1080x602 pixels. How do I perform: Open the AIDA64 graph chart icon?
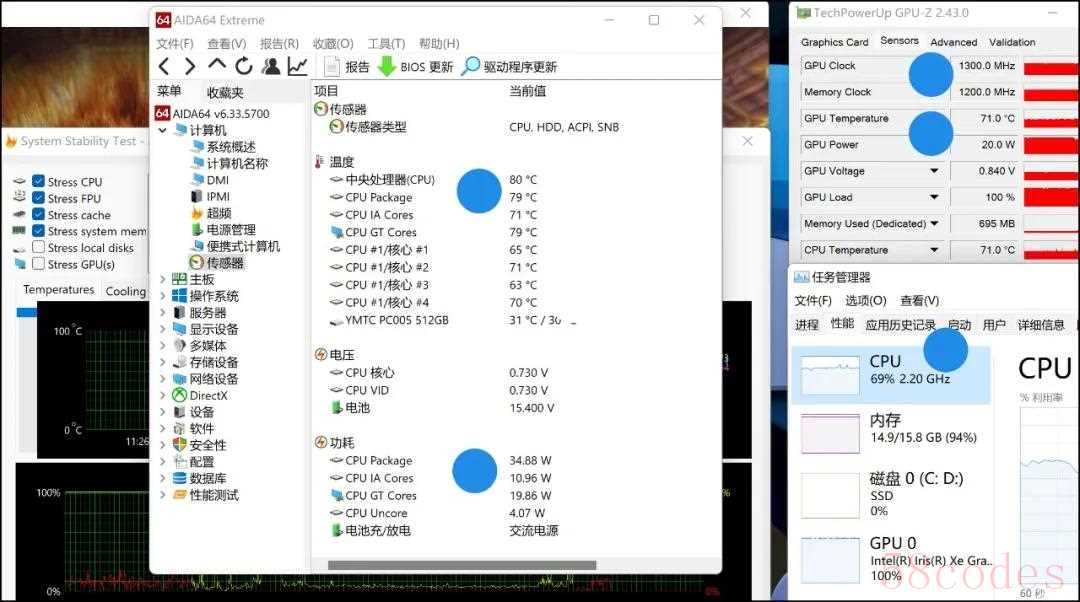pos(298,66)
